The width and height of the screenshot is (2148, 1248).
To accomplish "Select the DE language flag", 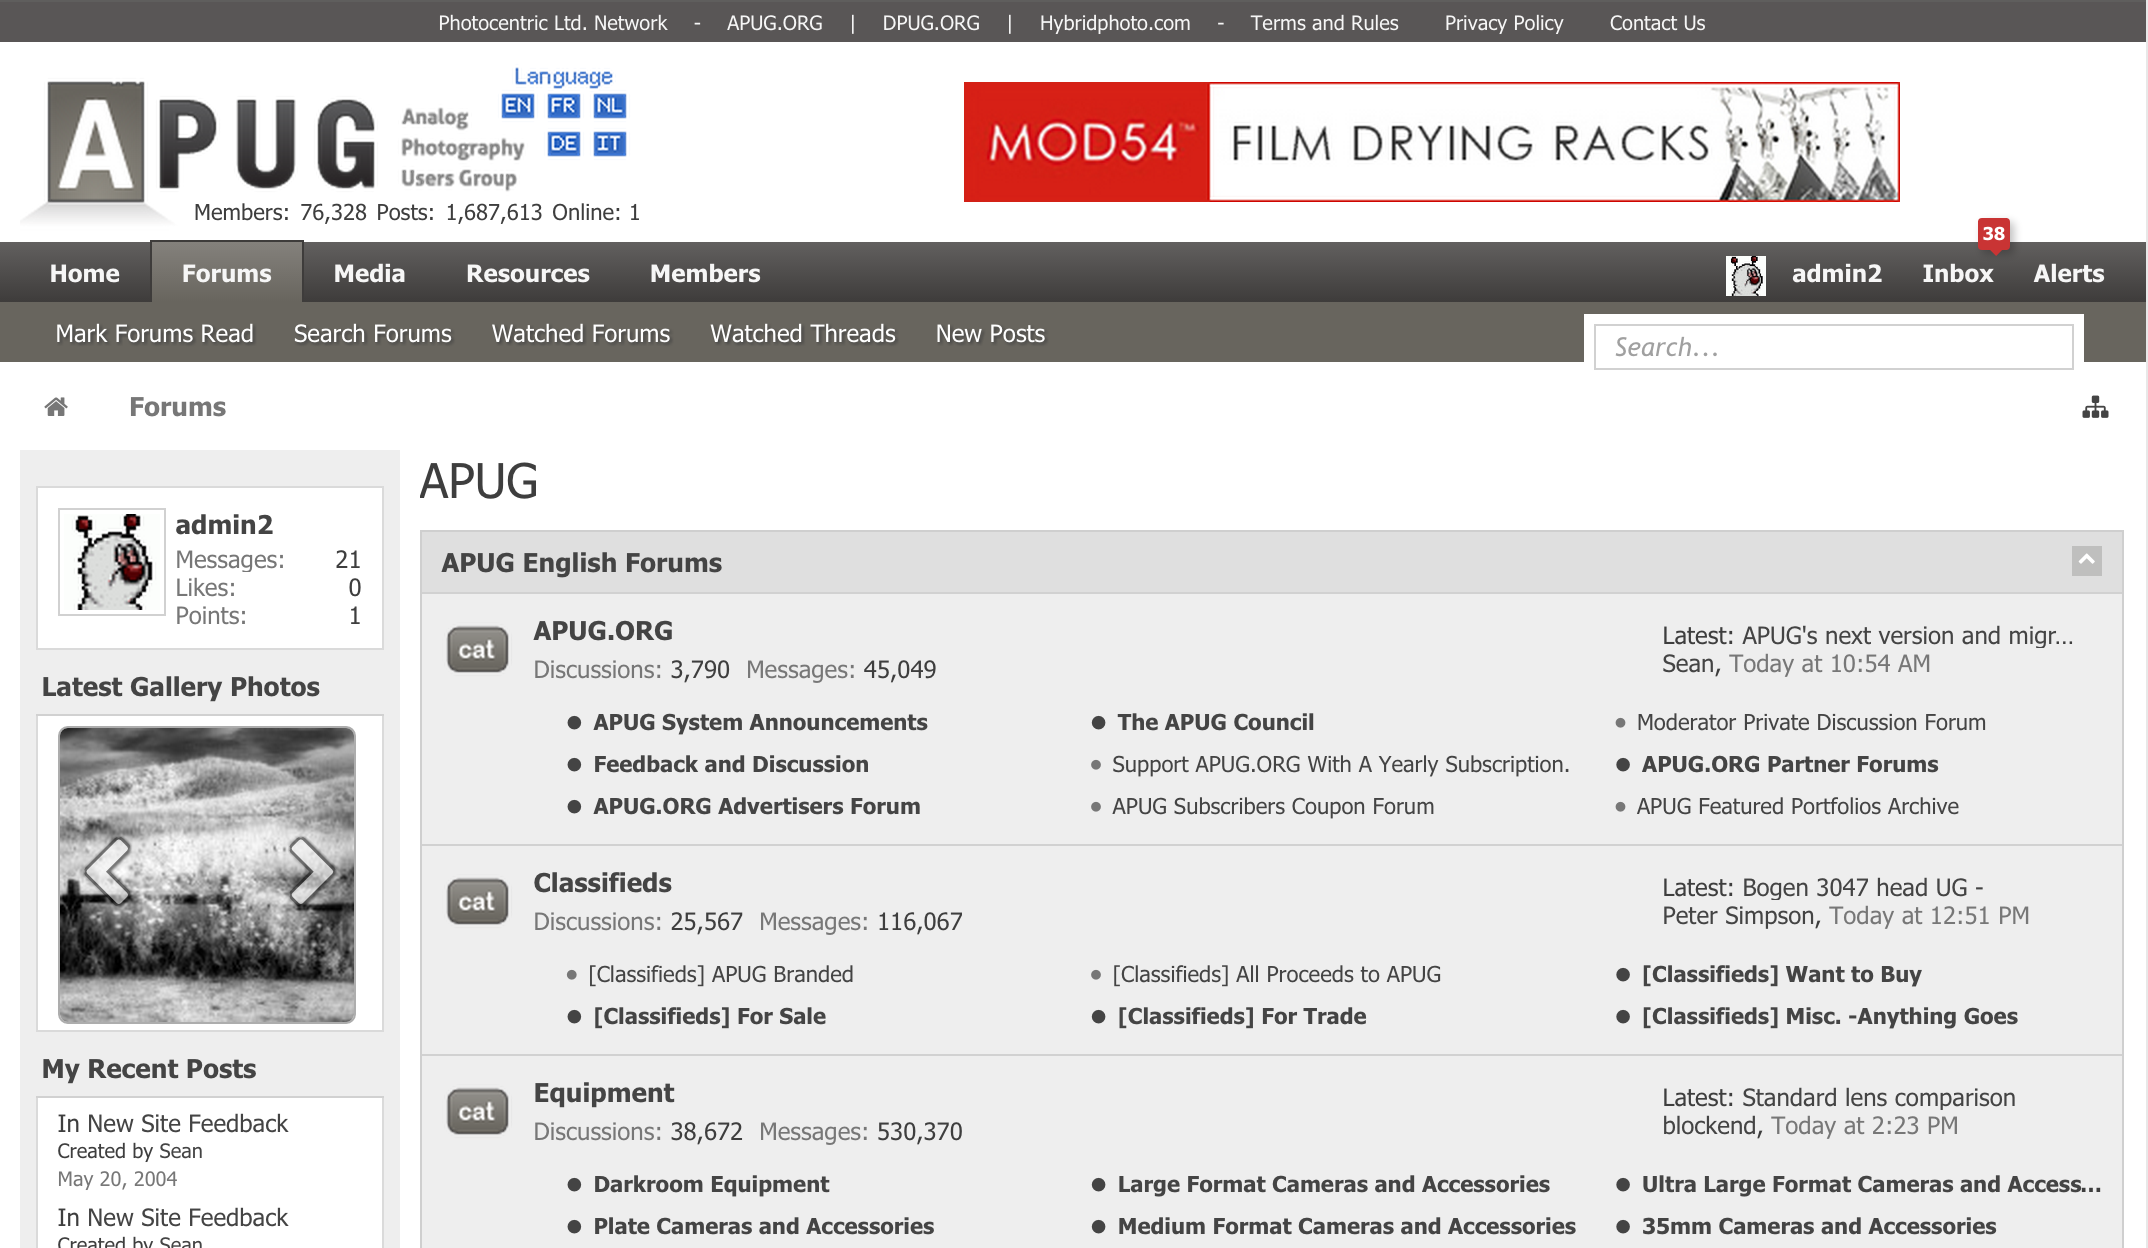I will tap(563, 144).
